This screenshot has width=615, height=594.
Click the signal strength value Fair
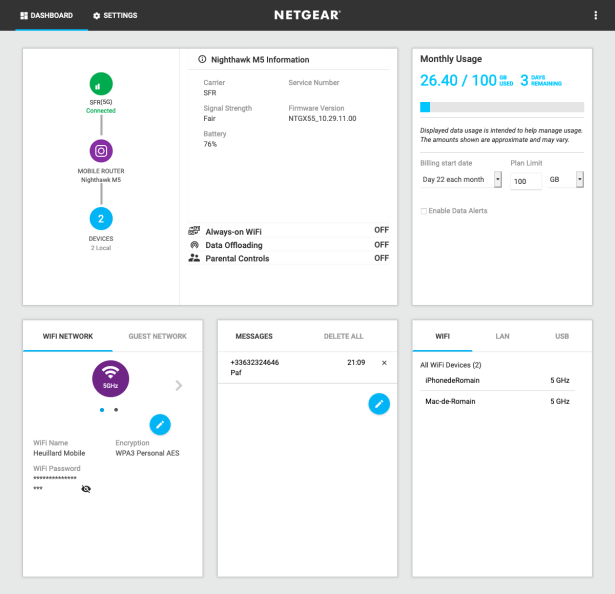coord(209,118)
